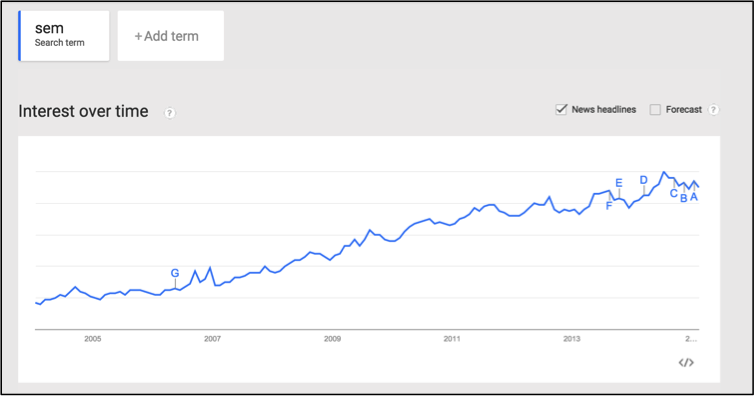
Task: Click news headline marker E
Action: (619, 183)
